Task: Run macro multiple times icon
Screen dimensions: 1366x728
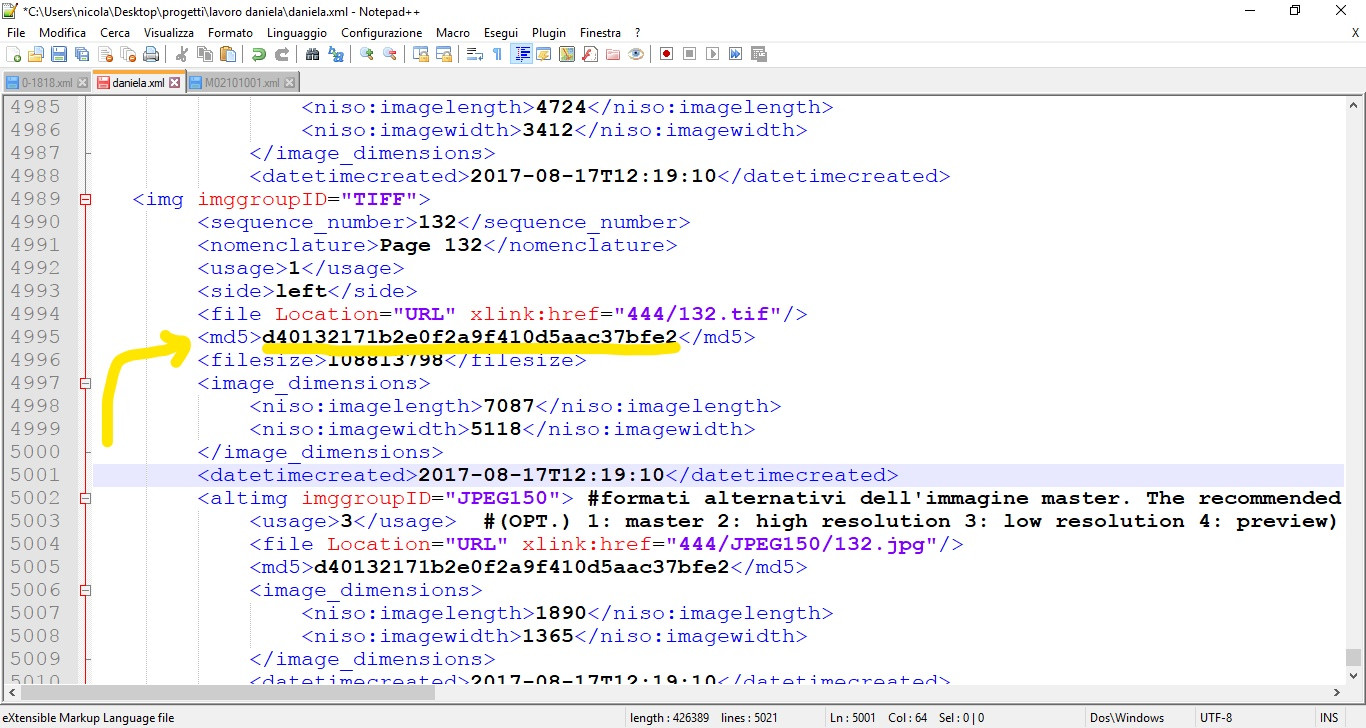Action: 736,54
